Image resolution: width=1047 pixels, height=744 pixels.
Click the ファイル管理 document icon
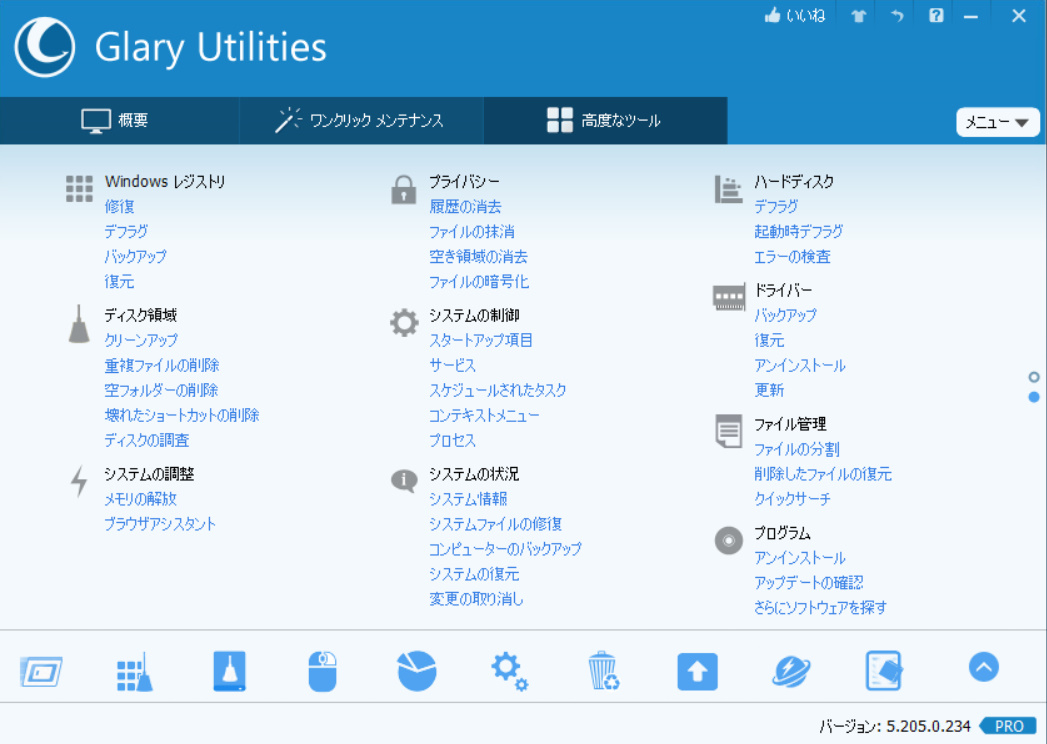728,431
